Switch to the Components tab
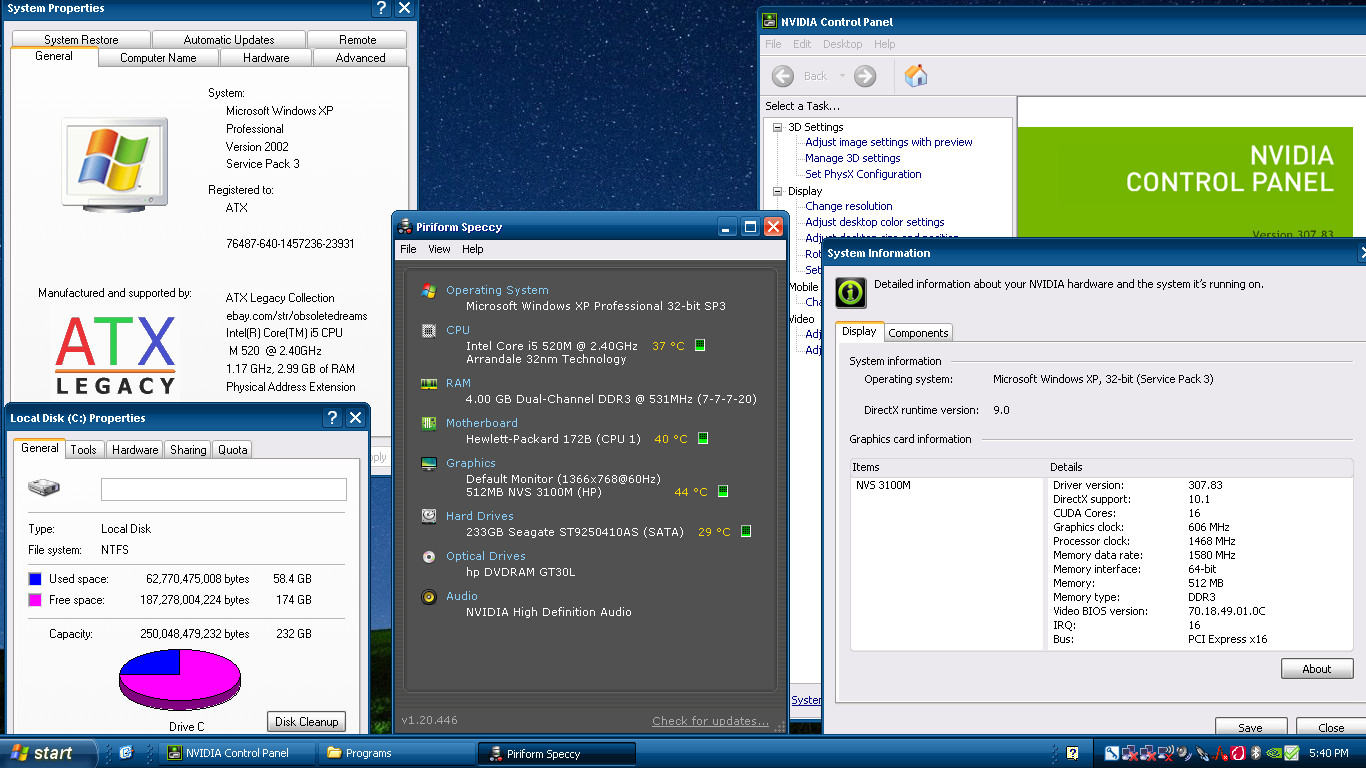The height and width of the screenshot is (768, 1366). (x=918, y=333)
